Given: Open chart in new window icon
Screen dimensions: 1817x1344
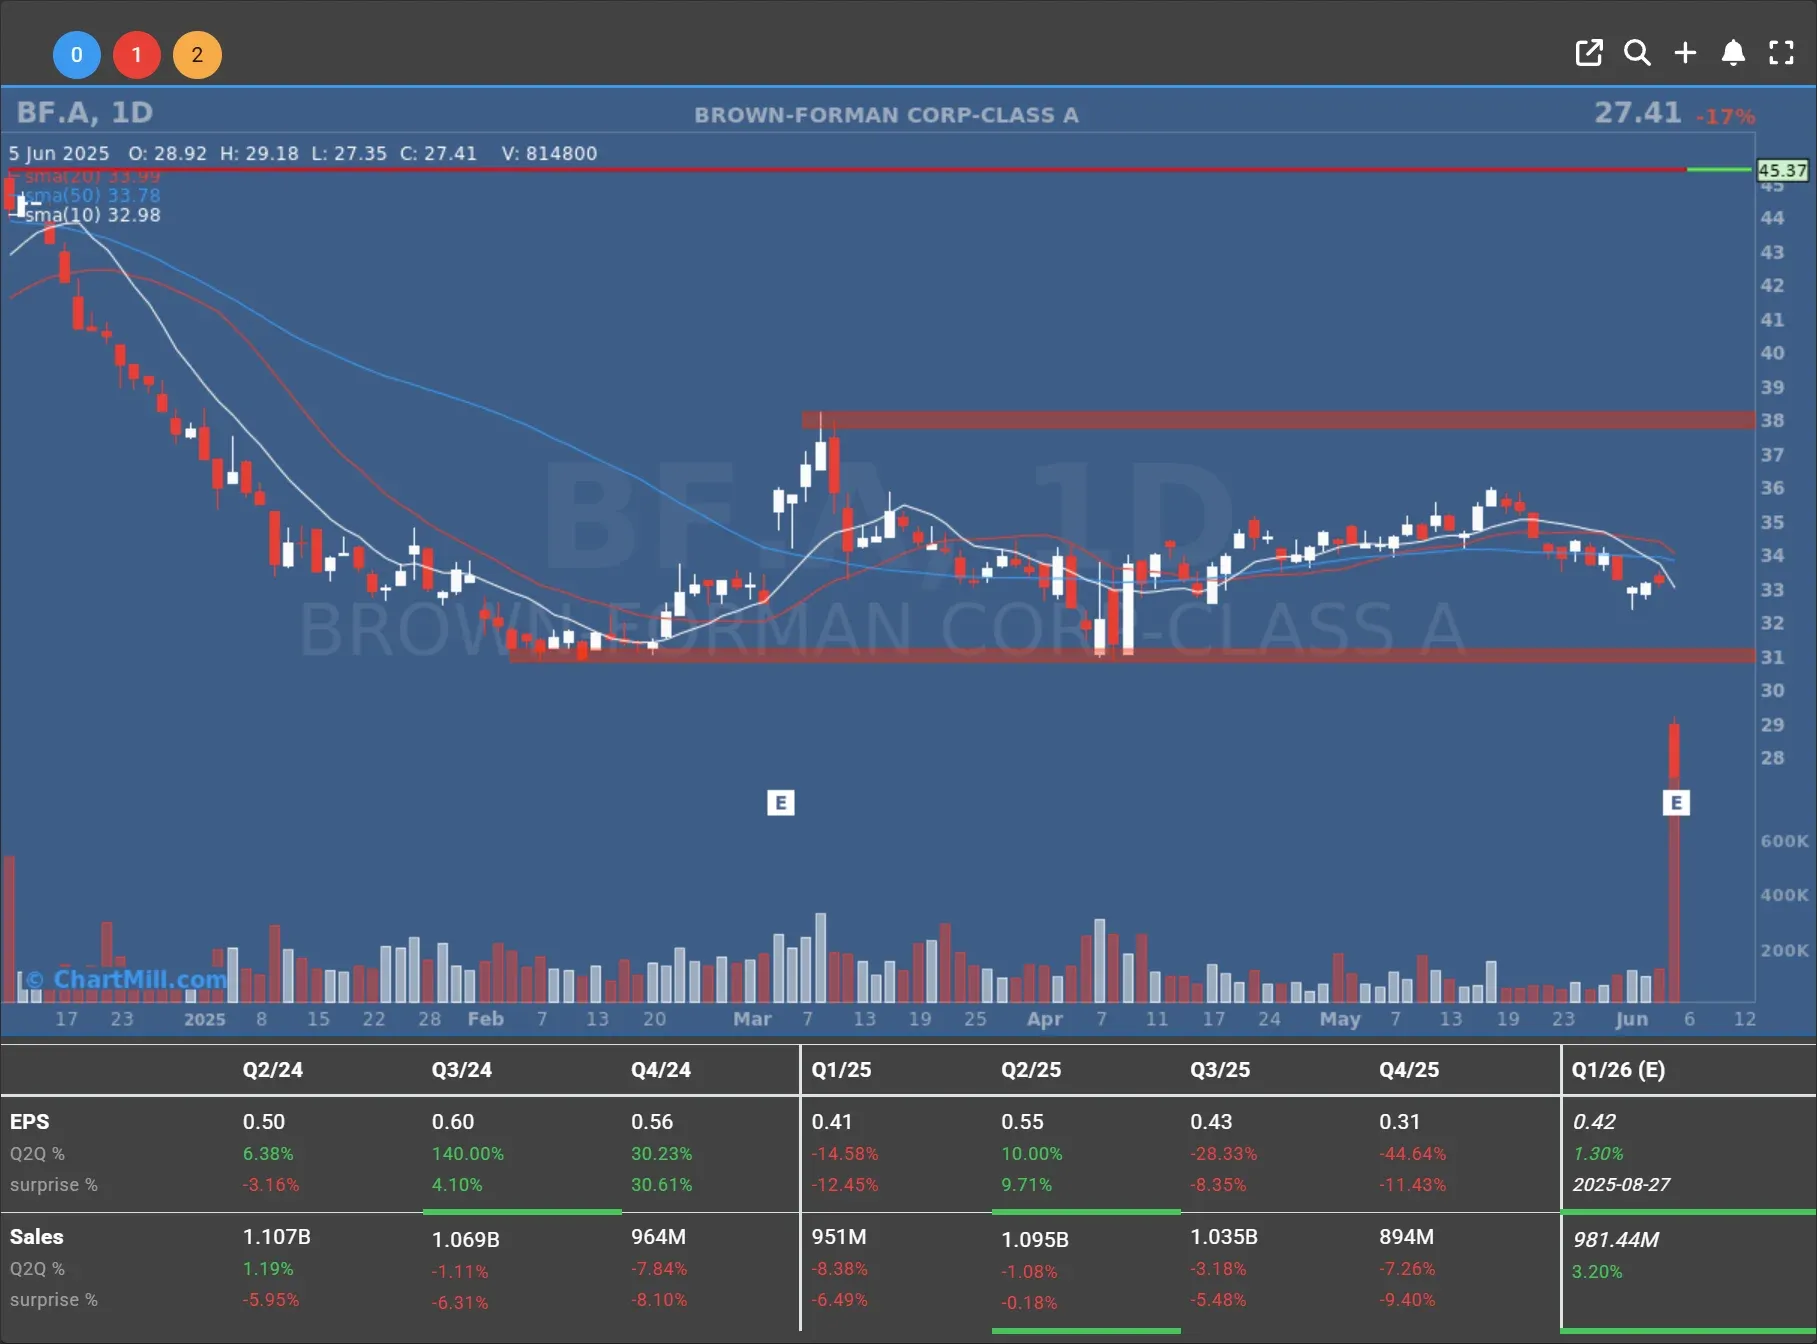Looking at the screenshot, I should (x=1588, y=53).
